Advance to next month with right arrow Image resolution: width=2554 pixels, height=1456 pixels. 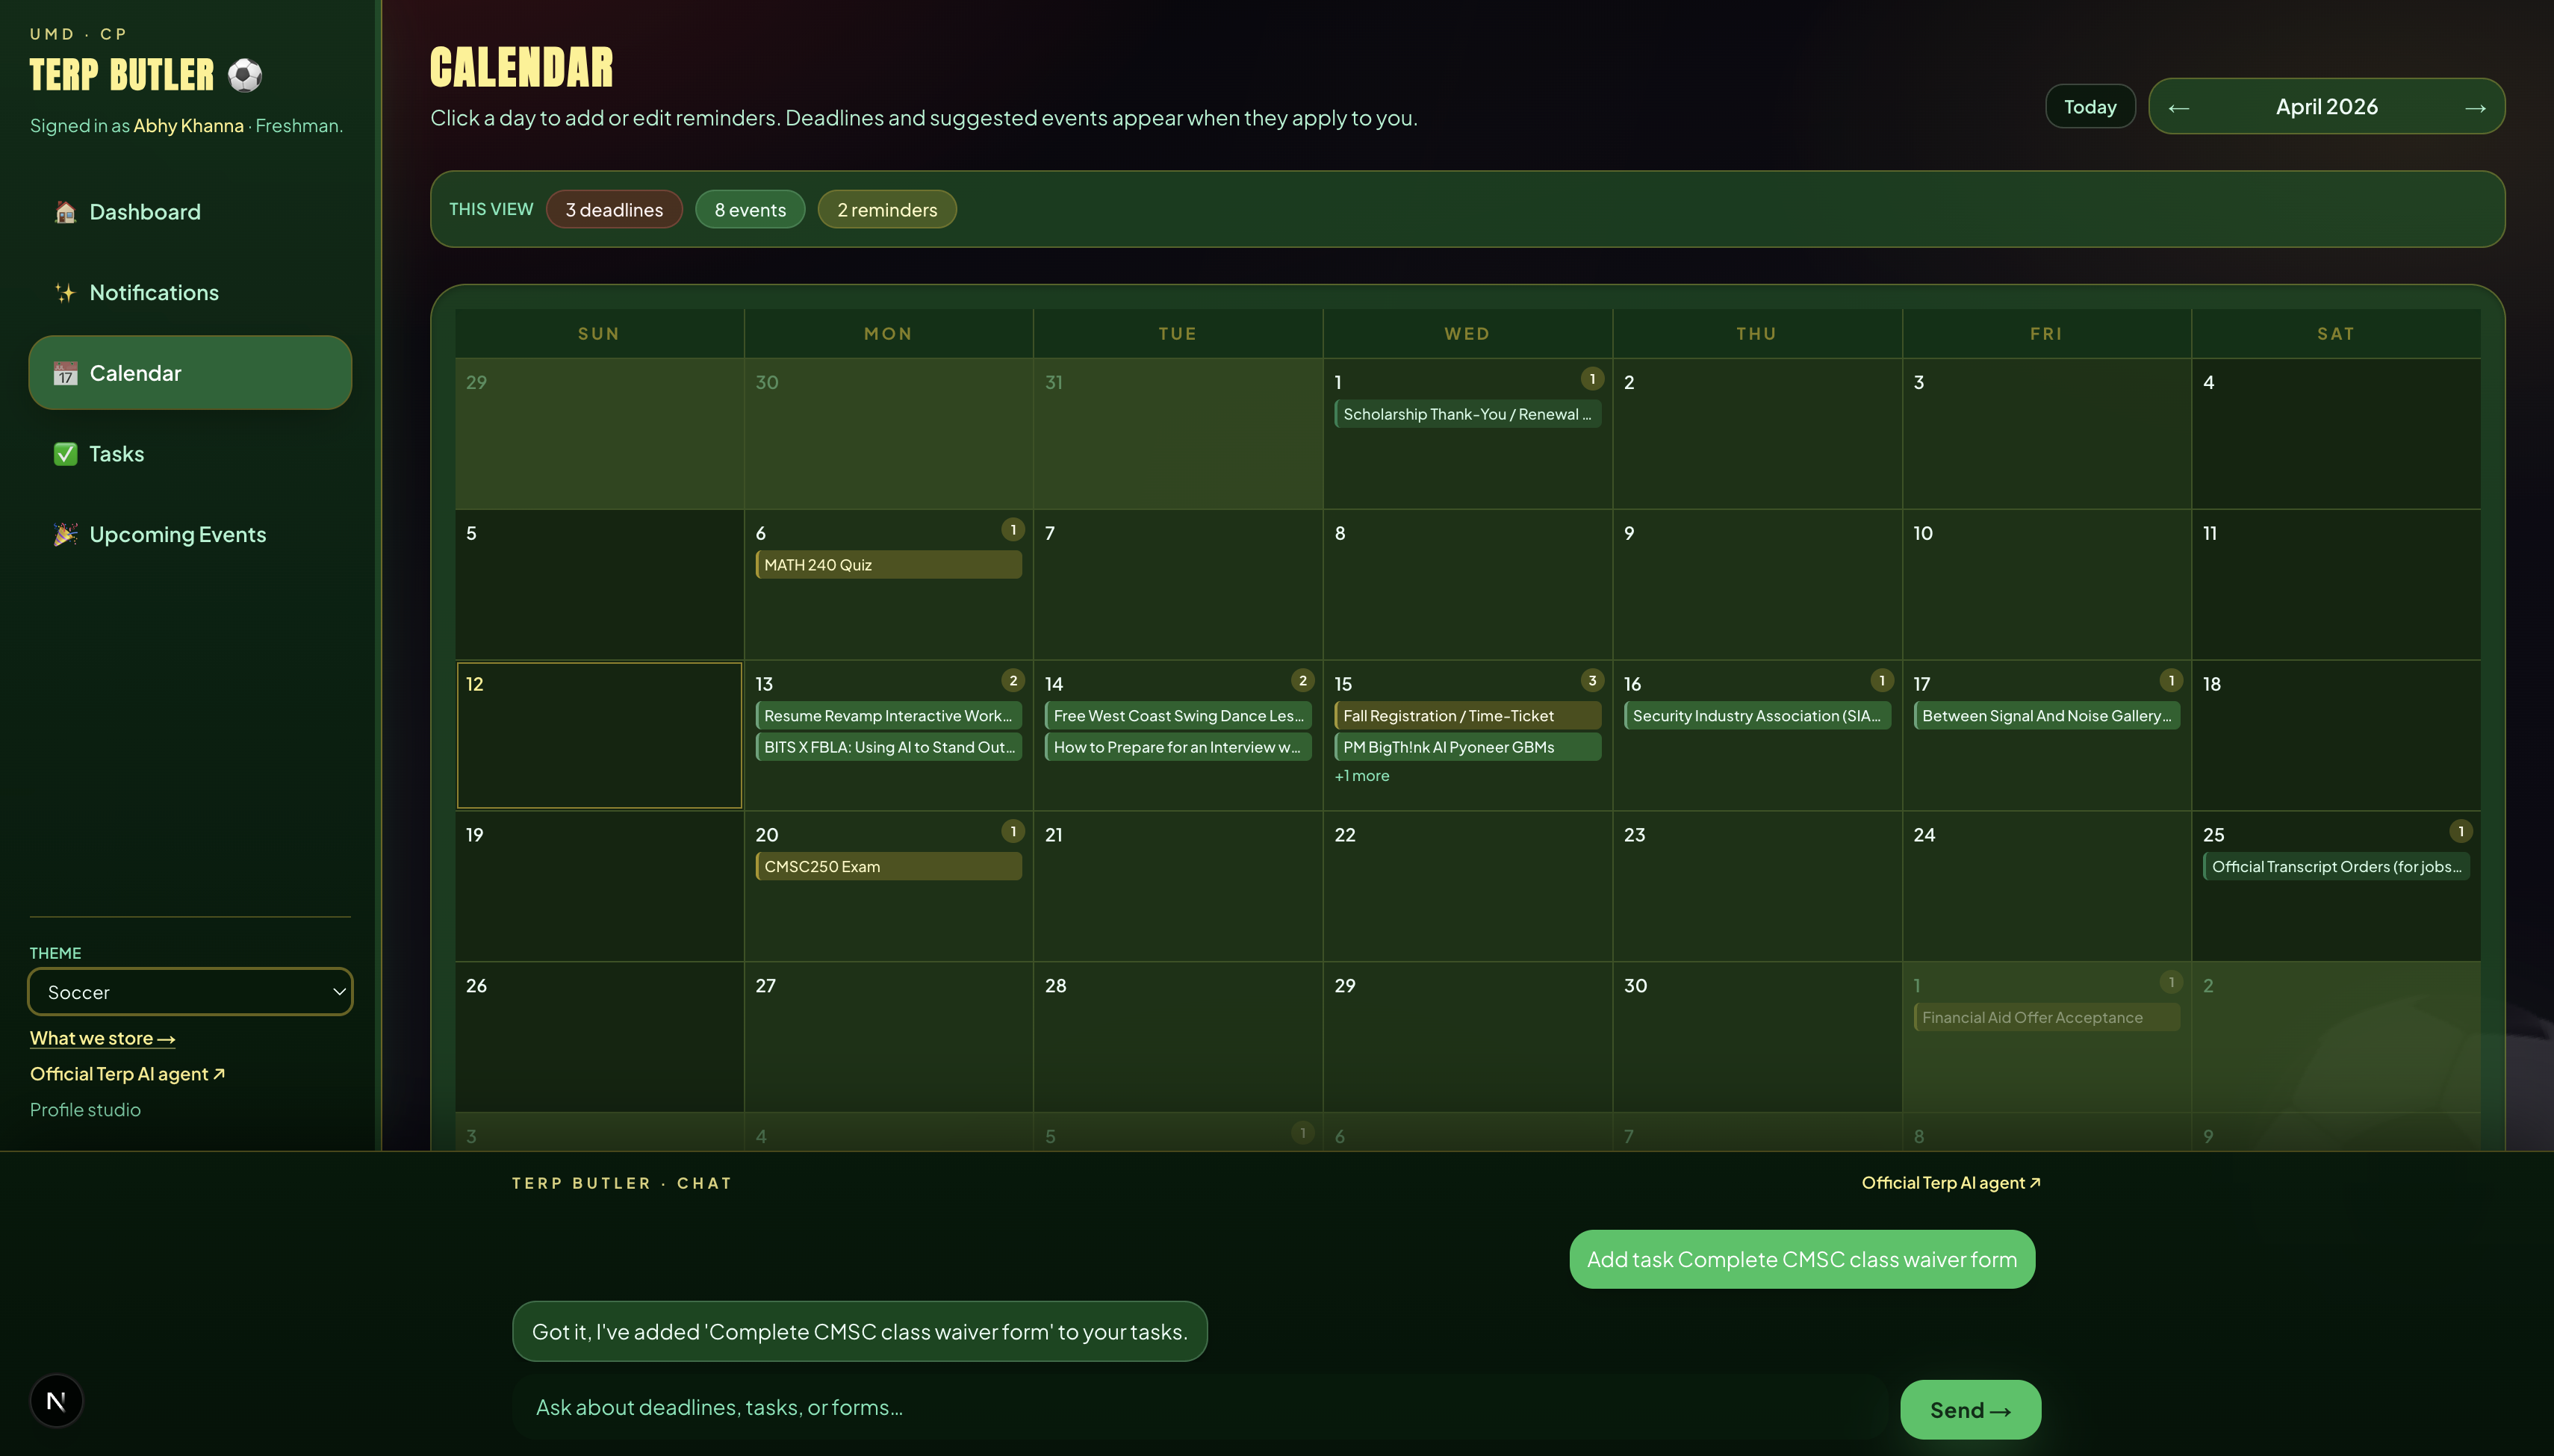(2475, 107)
